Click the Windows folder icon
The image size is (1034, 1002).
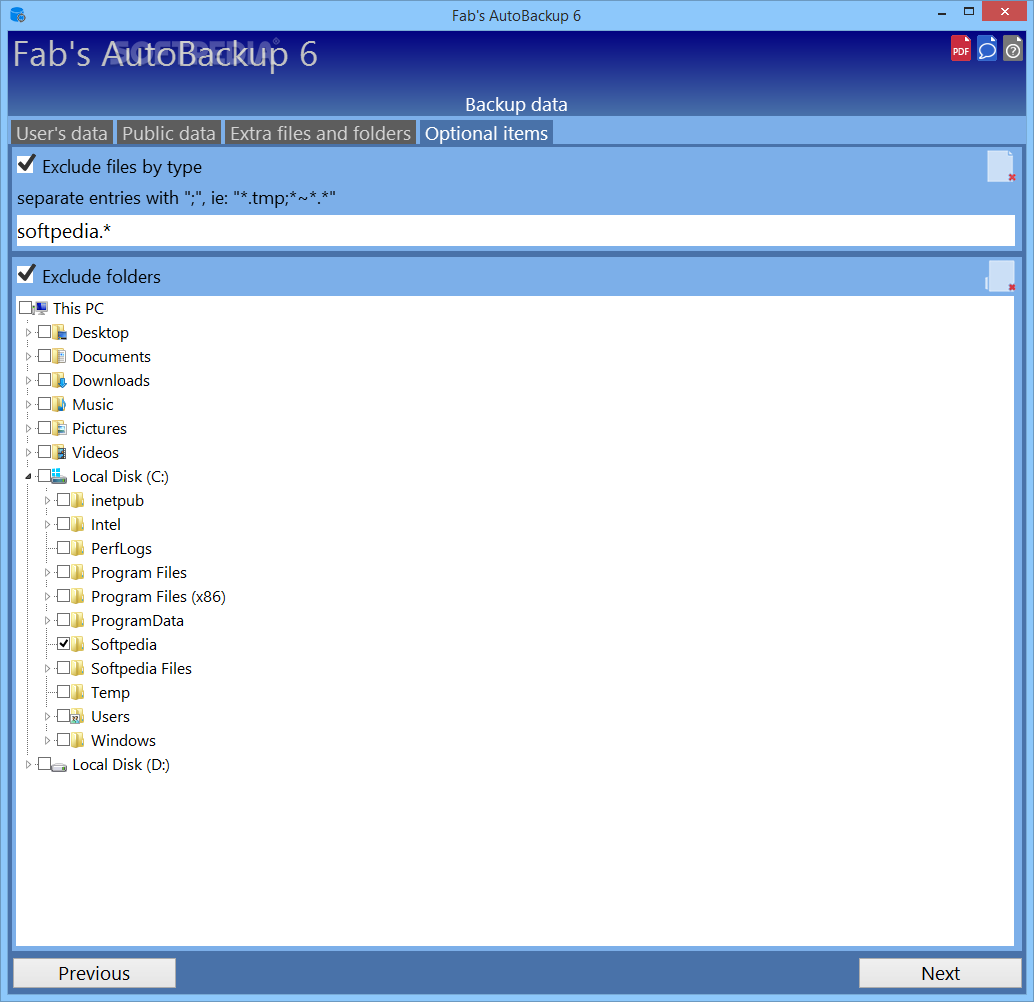click(x=78, y=740)
